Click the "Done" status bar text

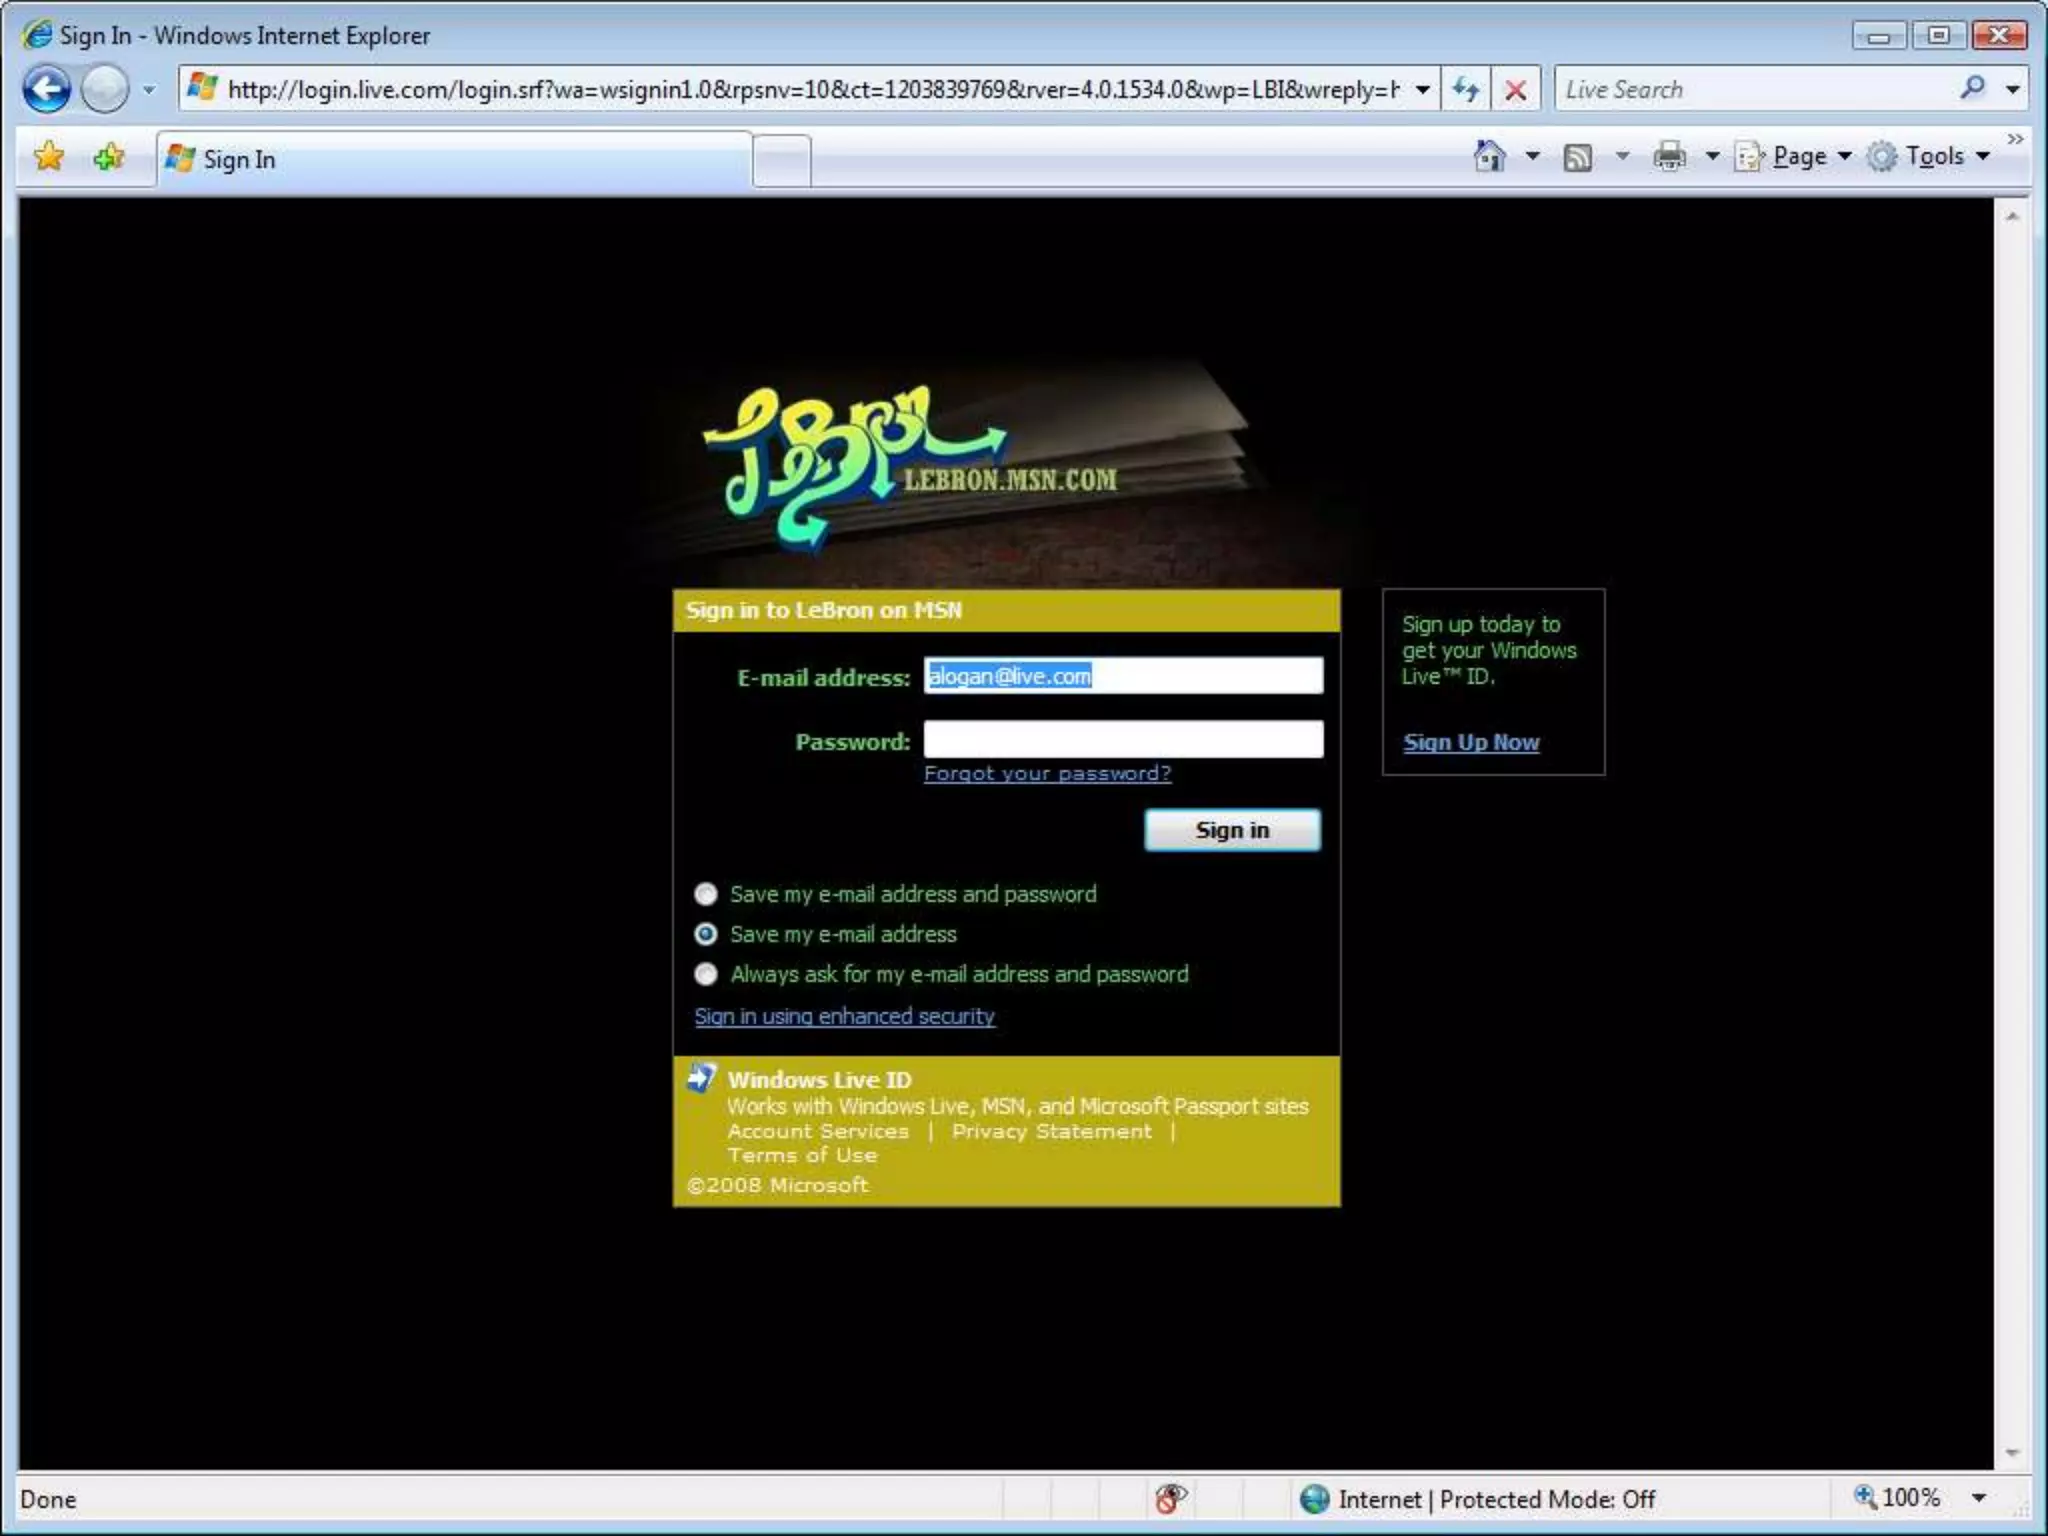click(x=48, y=1499)
